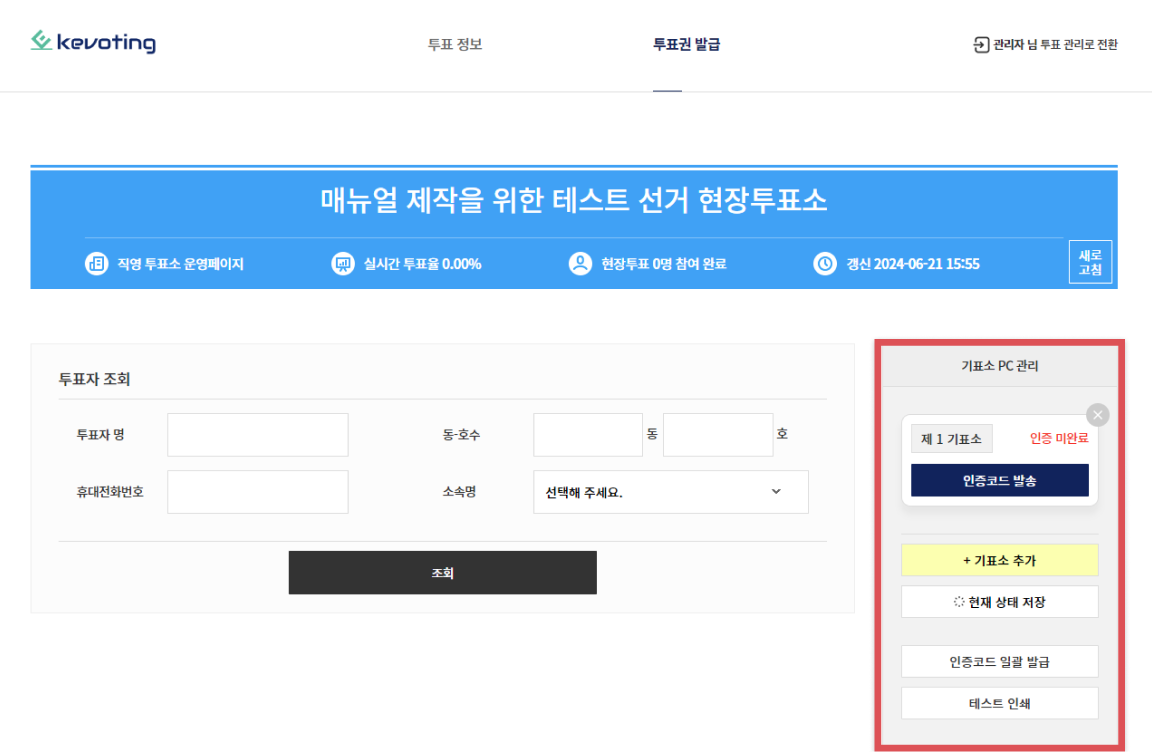Click the 휴대전화번호 input field
1152x752 pixels.
(x=258, y=492)
